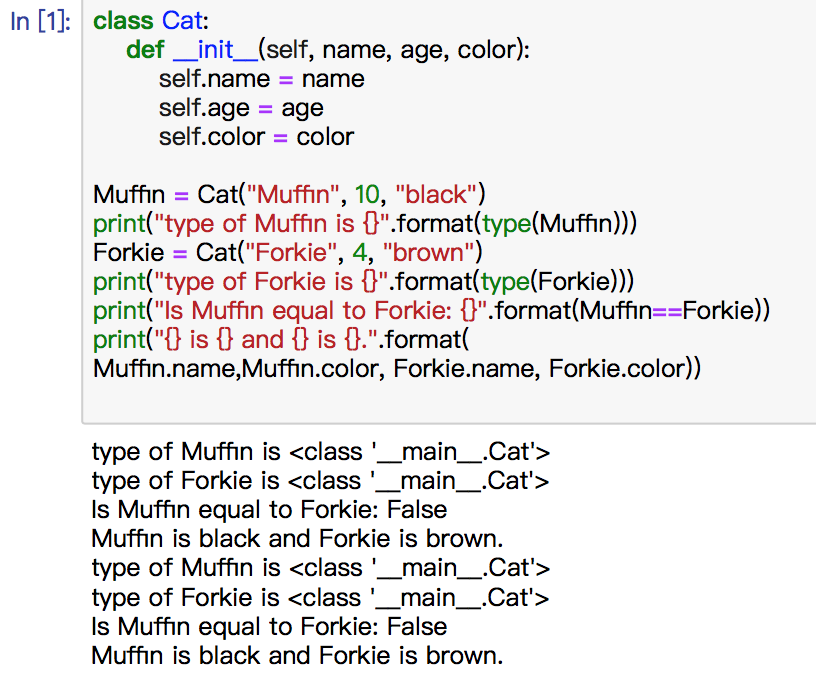Click the Muffin = Cat(...) assignment line
Screen dimensions: 816x674
click(x=289, y=195)
